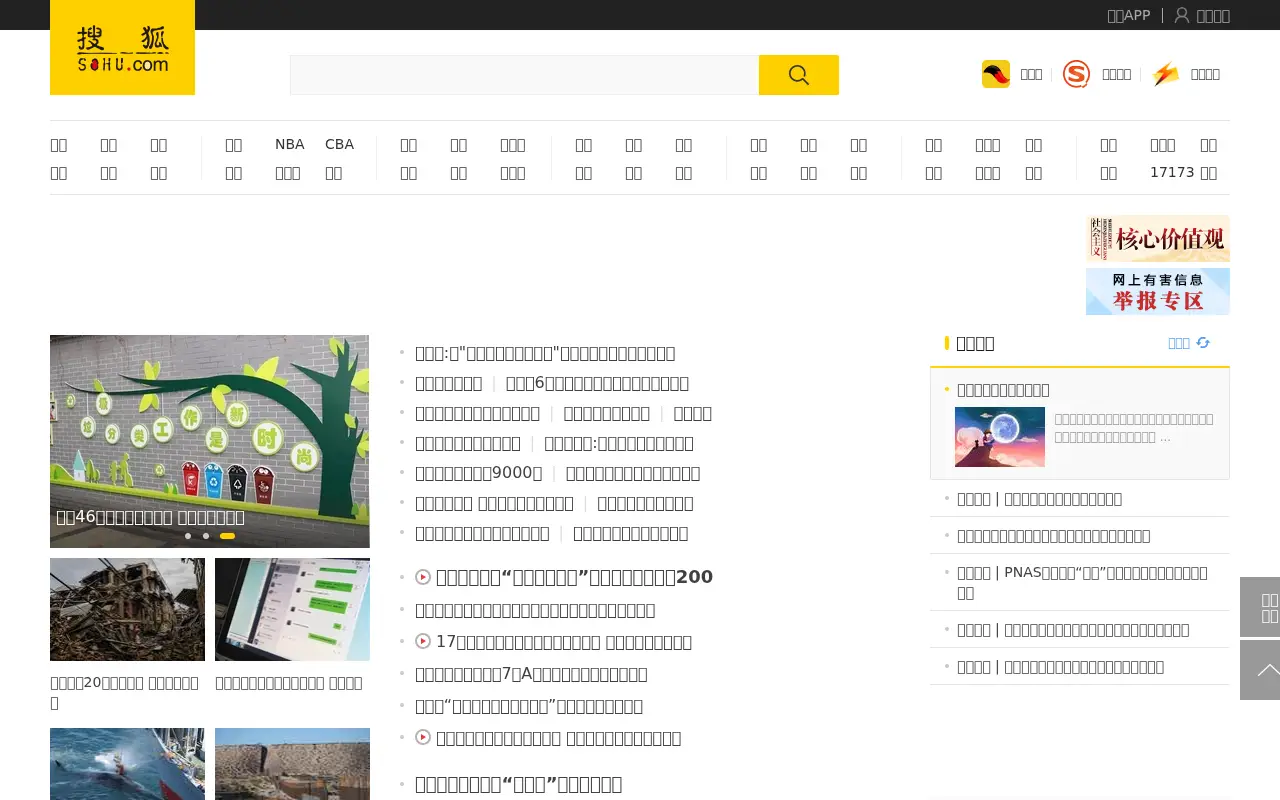Select the active yellow slideshow indicator
Viewport: 1280px width, 800px height.
(x=227, y=536)
